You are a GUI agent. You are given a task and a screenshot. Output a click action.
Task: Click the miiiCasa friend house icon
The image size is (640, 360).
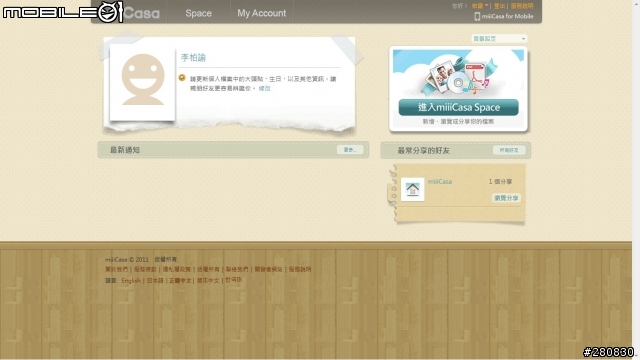point(413,189)
